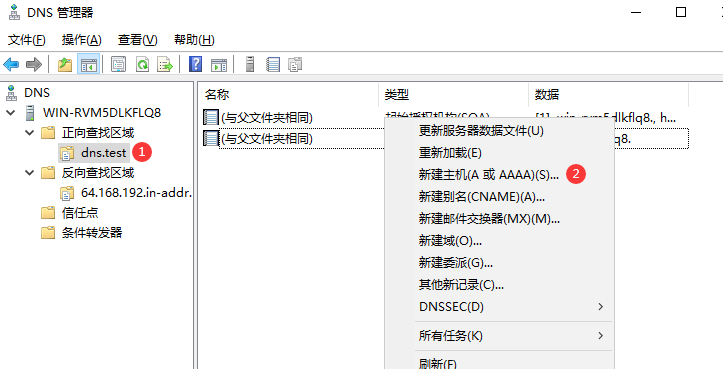
Task: Click the New server tower toolbar icon
Action: [x=250, y=64]
